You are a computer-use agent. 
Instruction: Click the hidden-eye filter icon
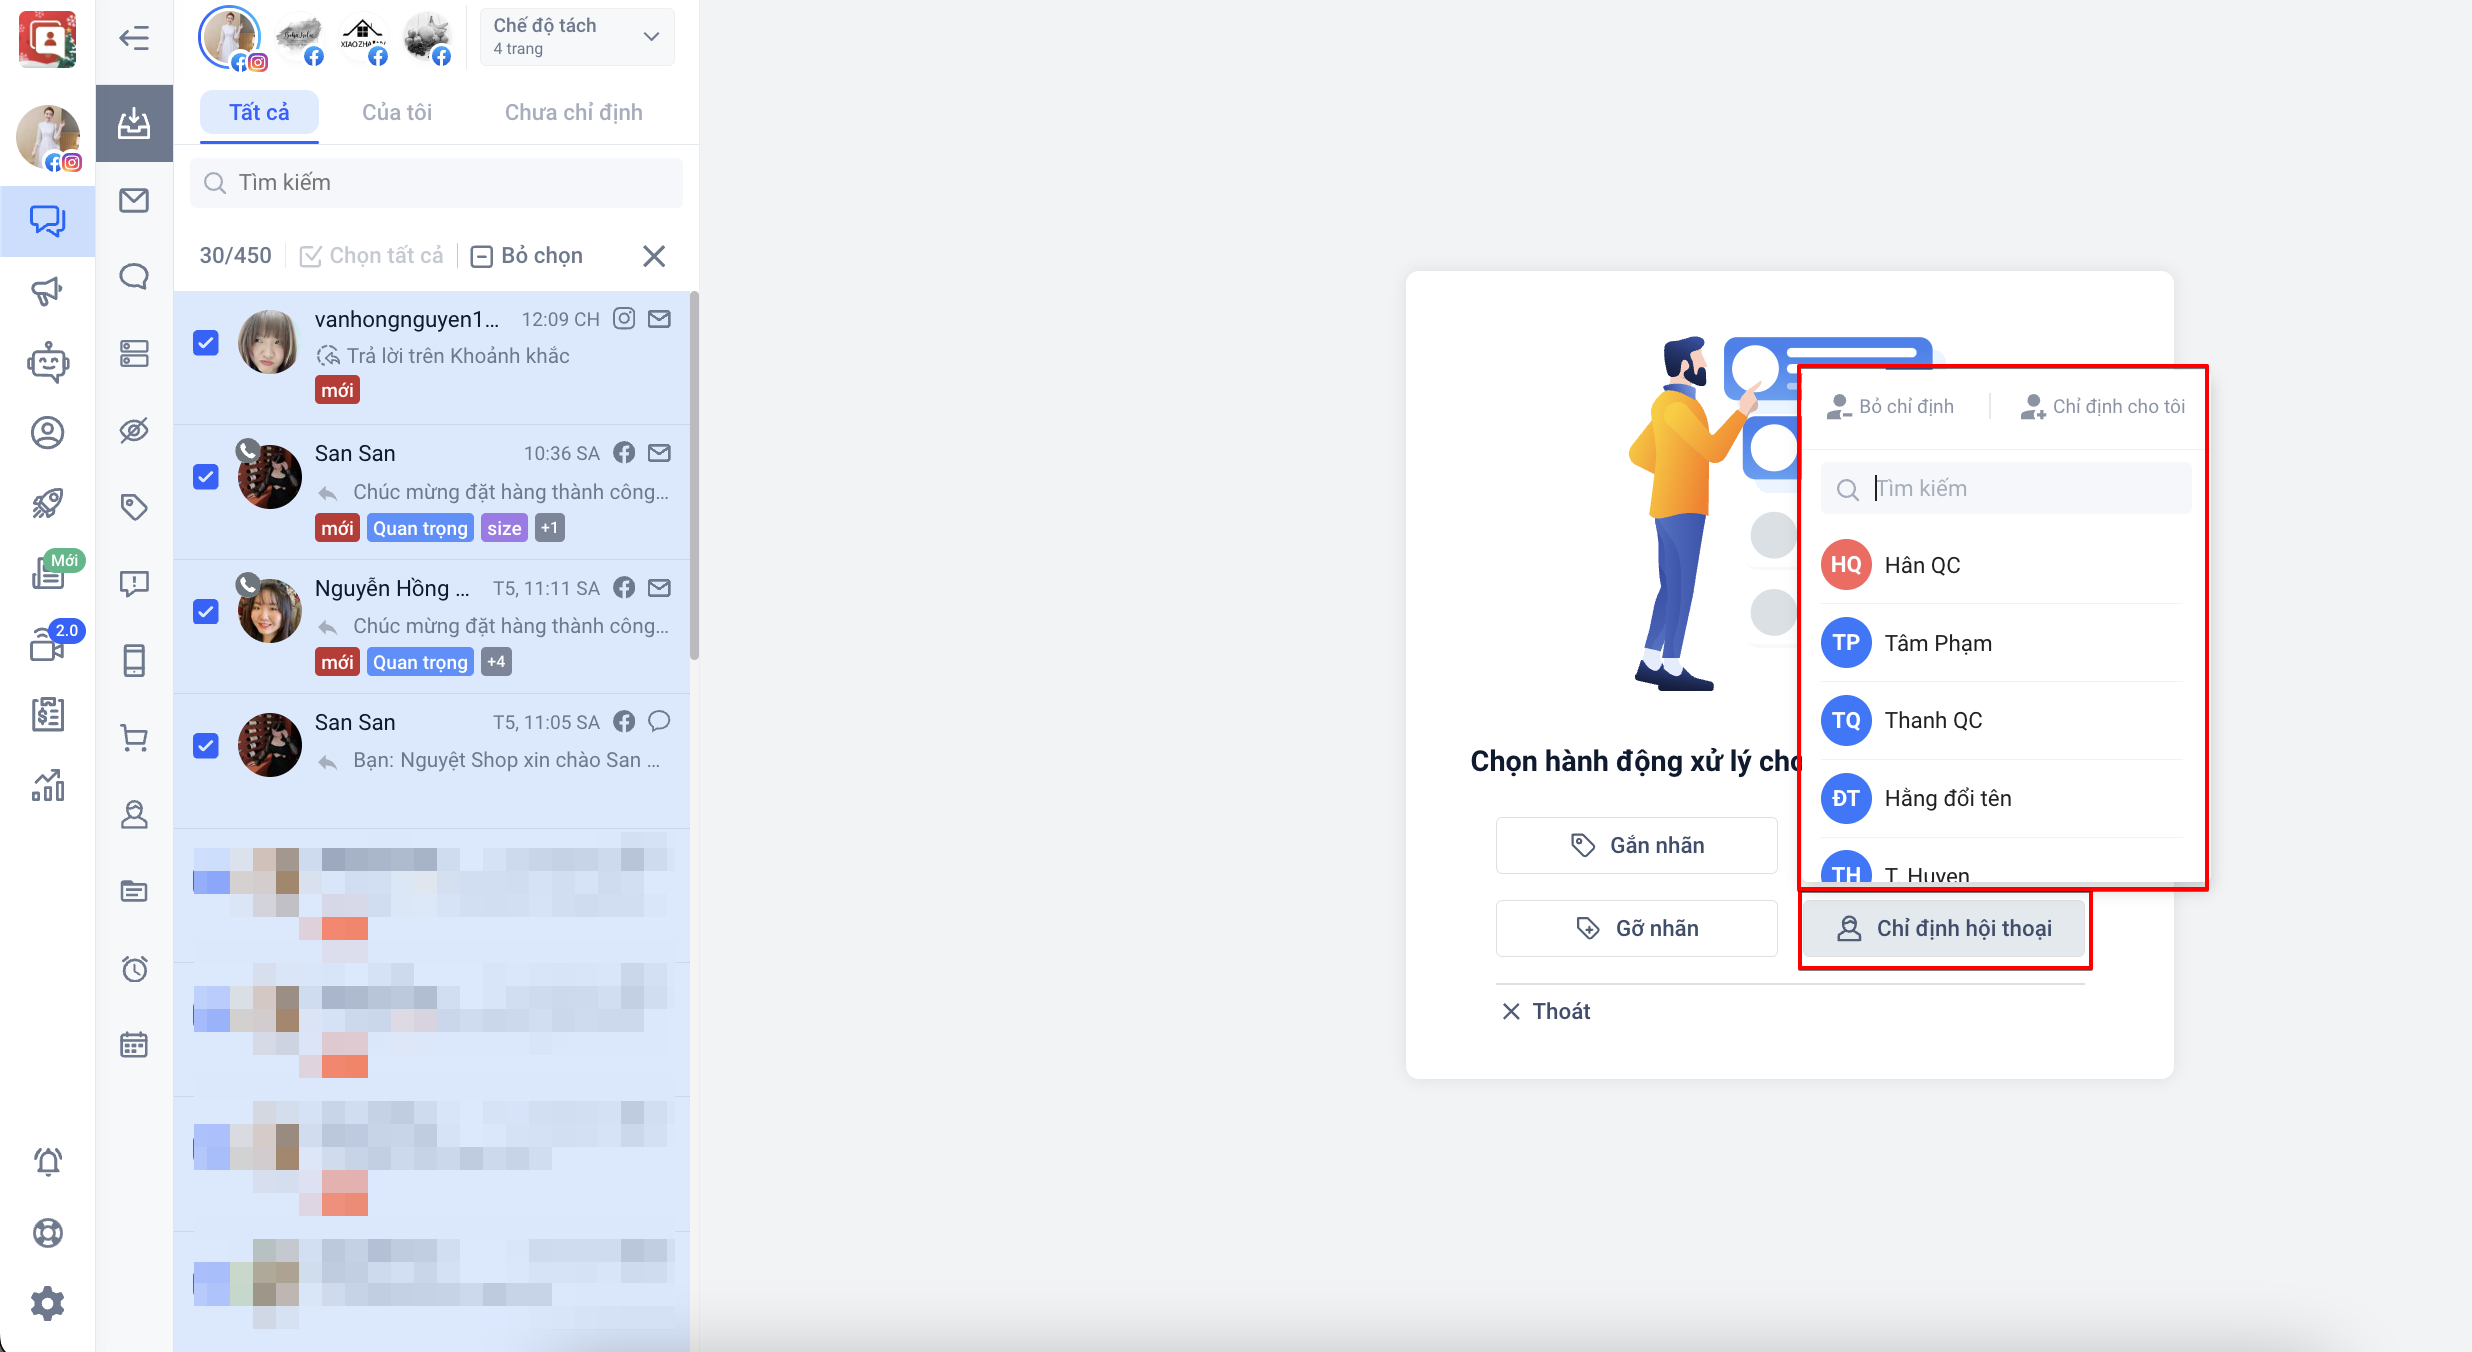(x=134, y=430)
